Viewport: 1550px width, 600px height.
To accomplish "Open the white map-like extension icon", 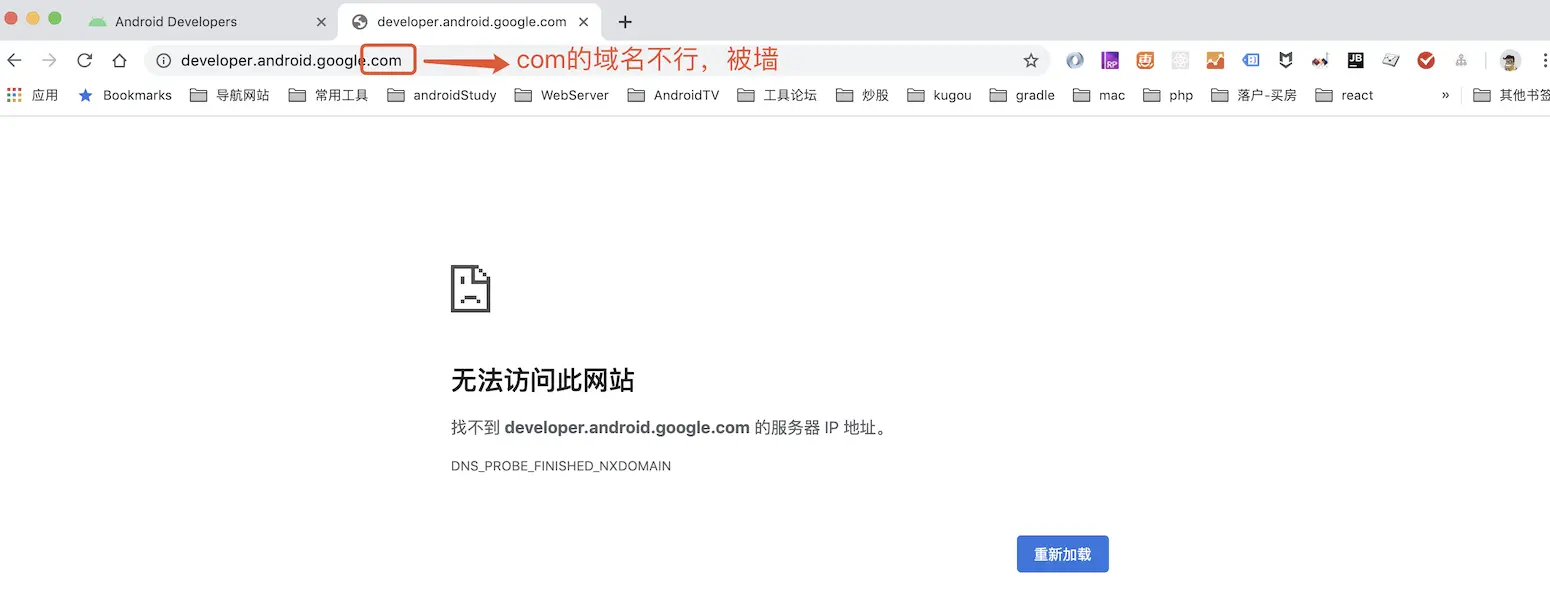I will point(1391,60).
